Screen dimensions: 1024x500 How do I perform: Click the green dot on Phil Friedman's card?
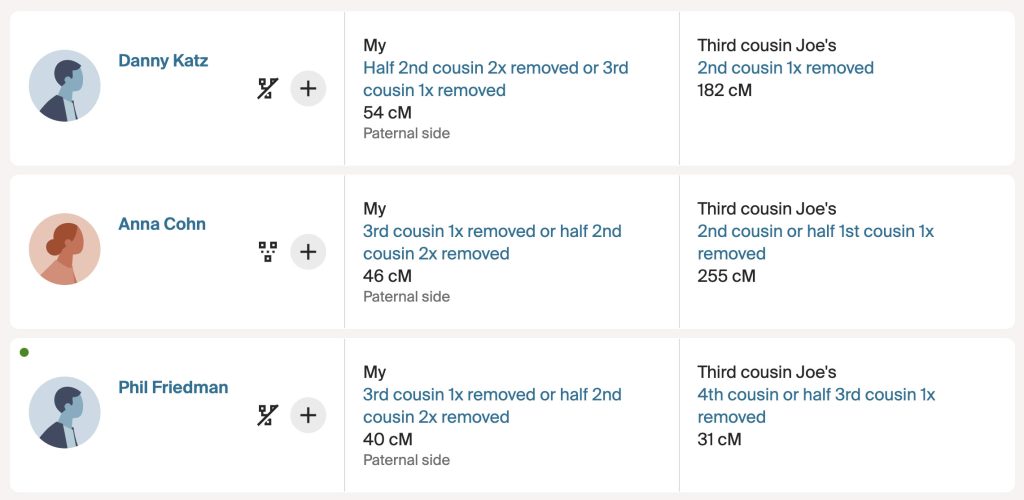24,352
